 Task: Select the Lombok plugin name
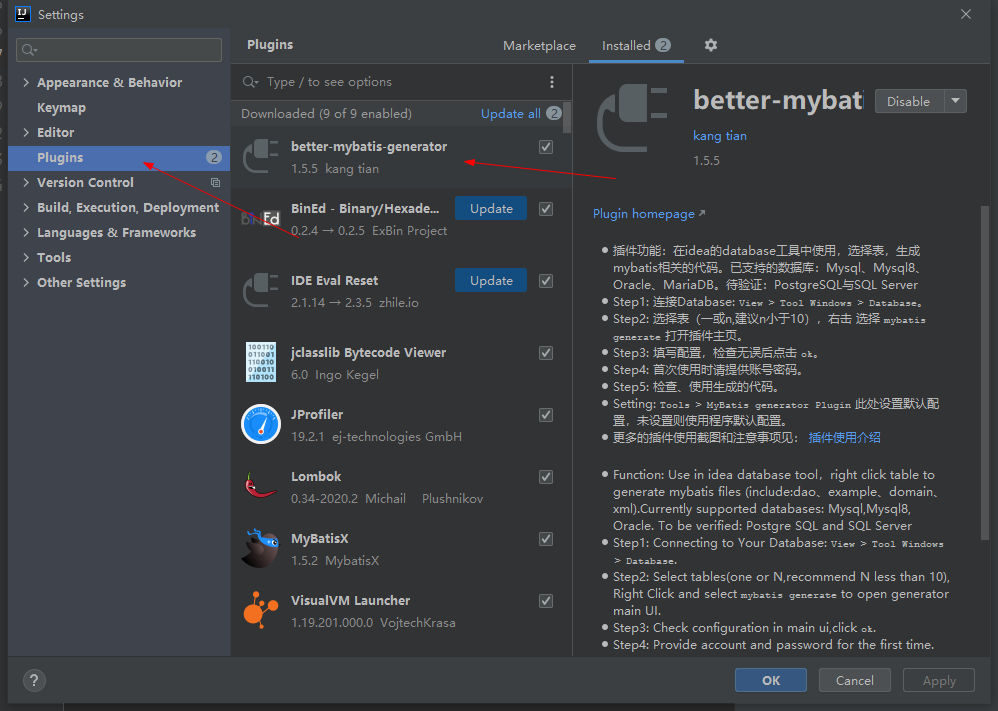316,476
